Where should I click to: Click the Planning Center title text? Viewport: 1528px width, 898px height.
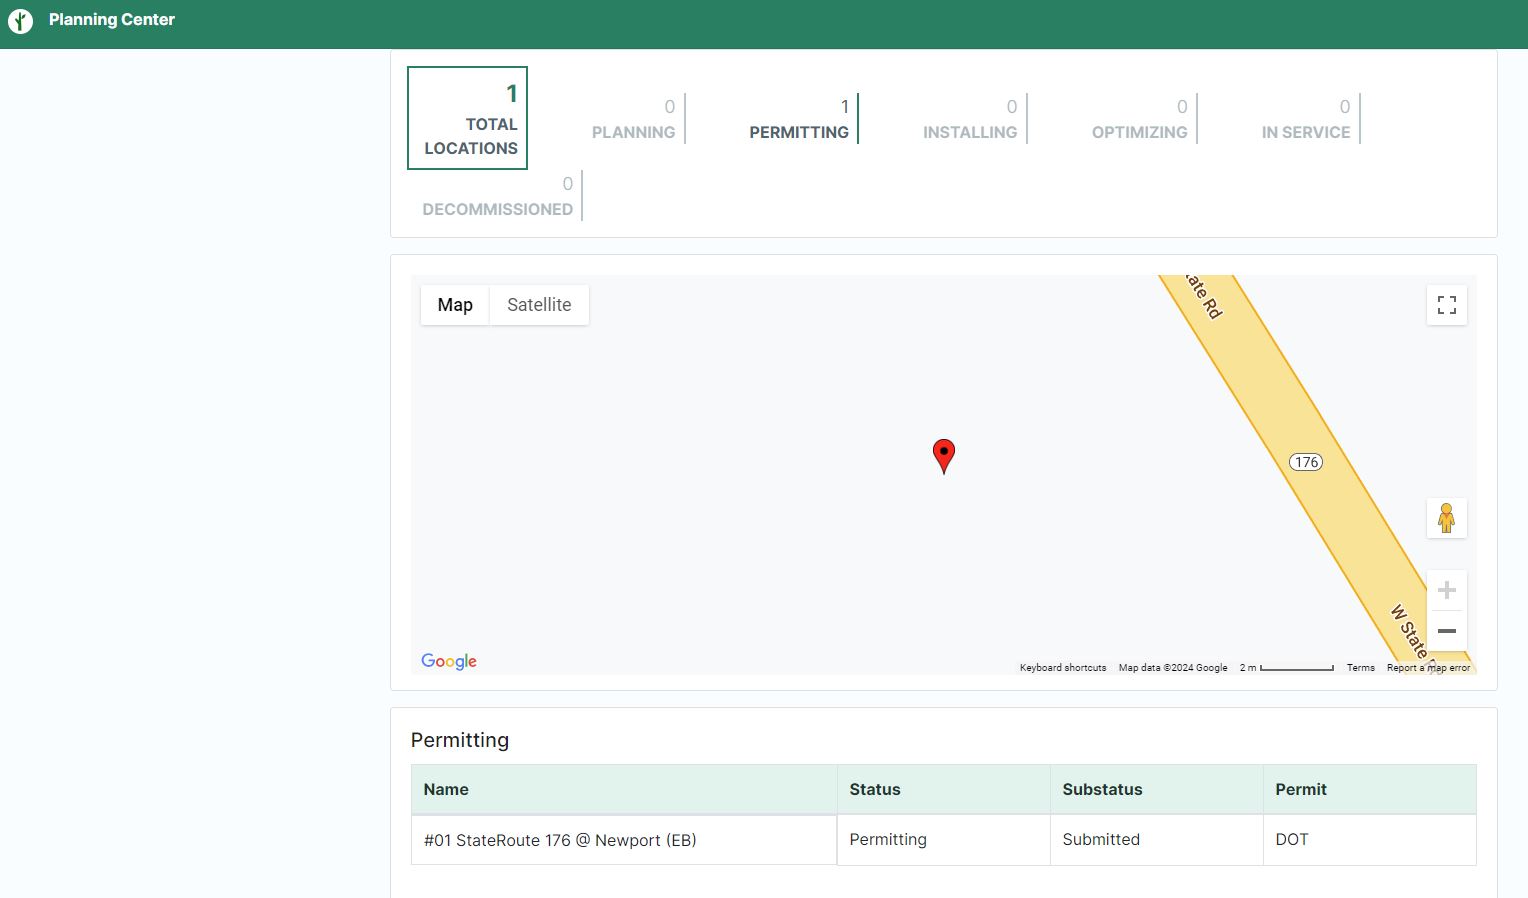click(x=112, y=20)
